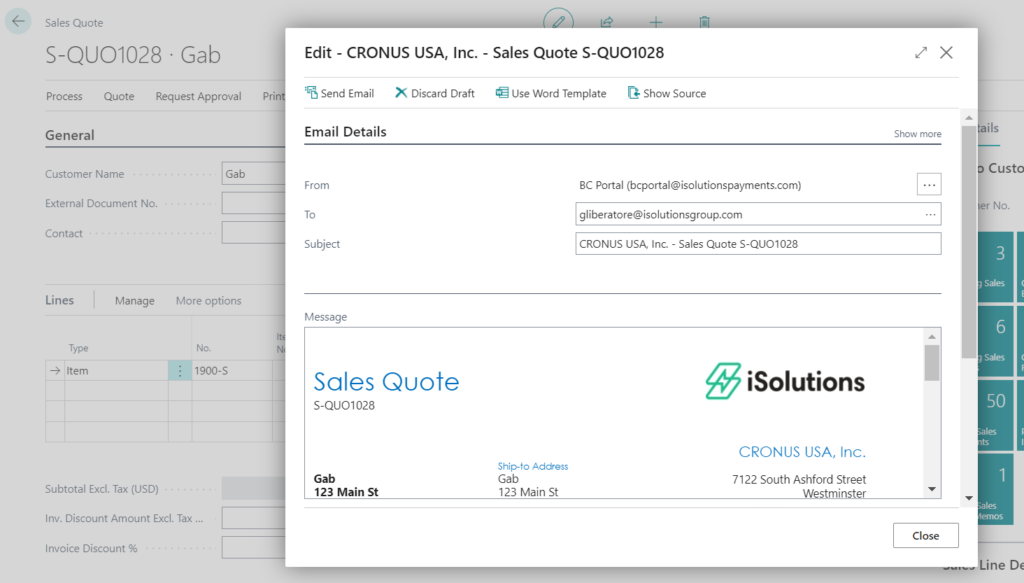Image resolution: width=1024 pixels, height=583 pixels.
Task: Click the Customer Name field containing Gab
Action: click(x=253, y=174)
